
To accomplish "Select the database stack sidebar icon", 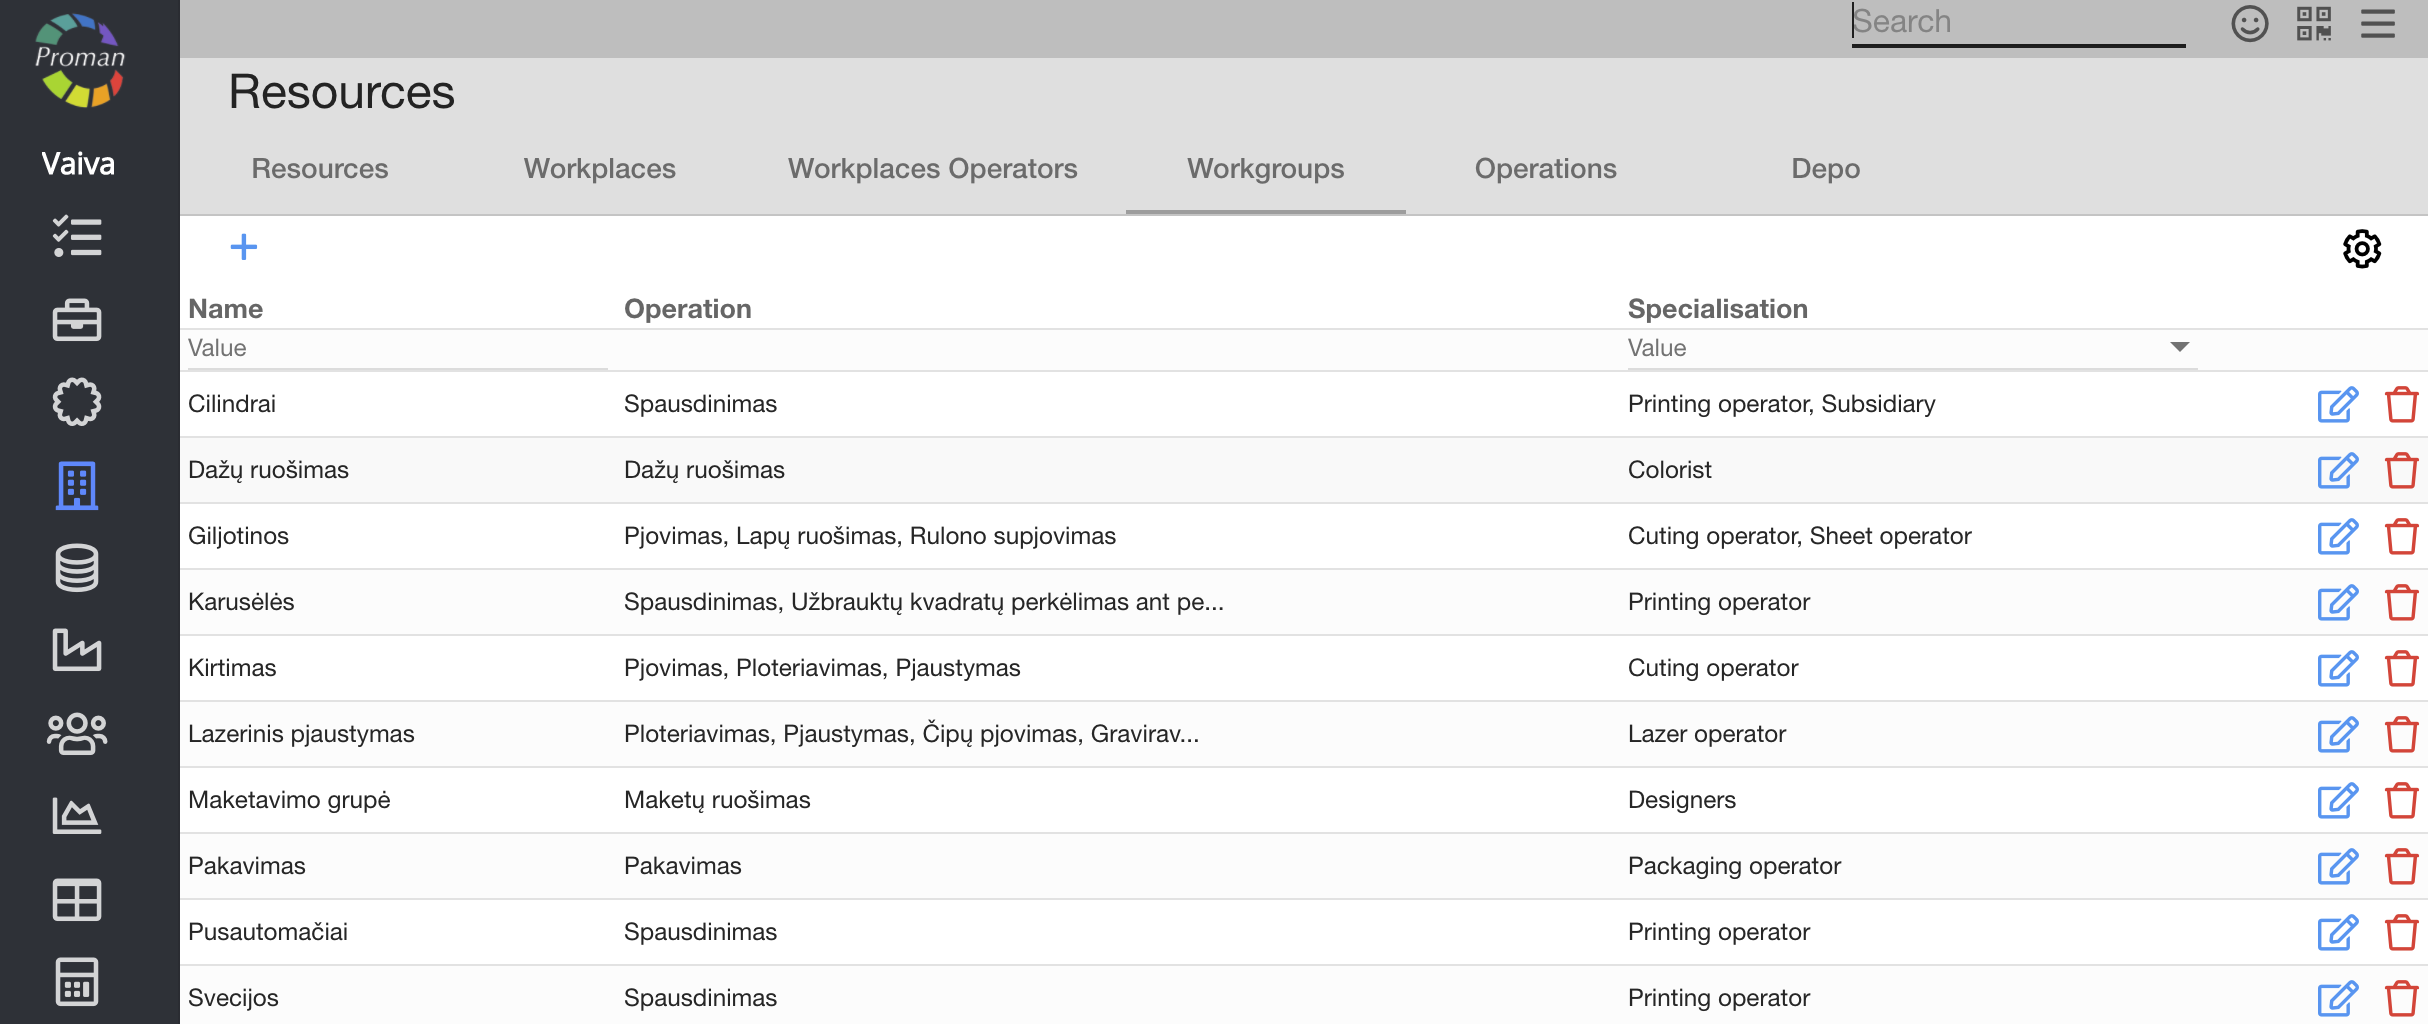I will tap(77, 568).
